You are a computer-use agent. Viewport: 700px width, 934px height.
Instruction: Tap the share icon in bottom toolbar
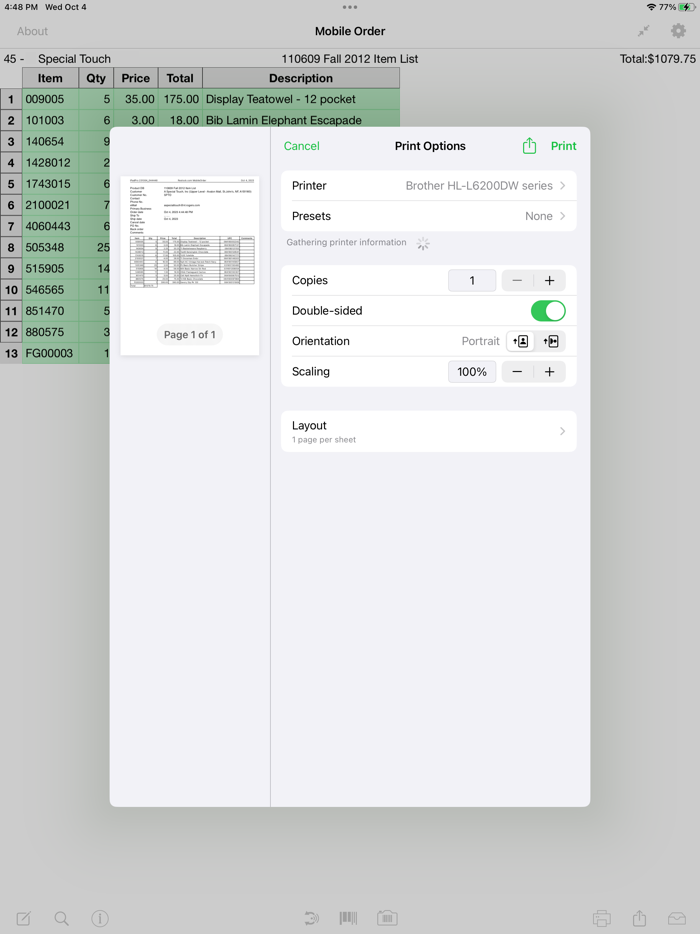coord(639,918)
